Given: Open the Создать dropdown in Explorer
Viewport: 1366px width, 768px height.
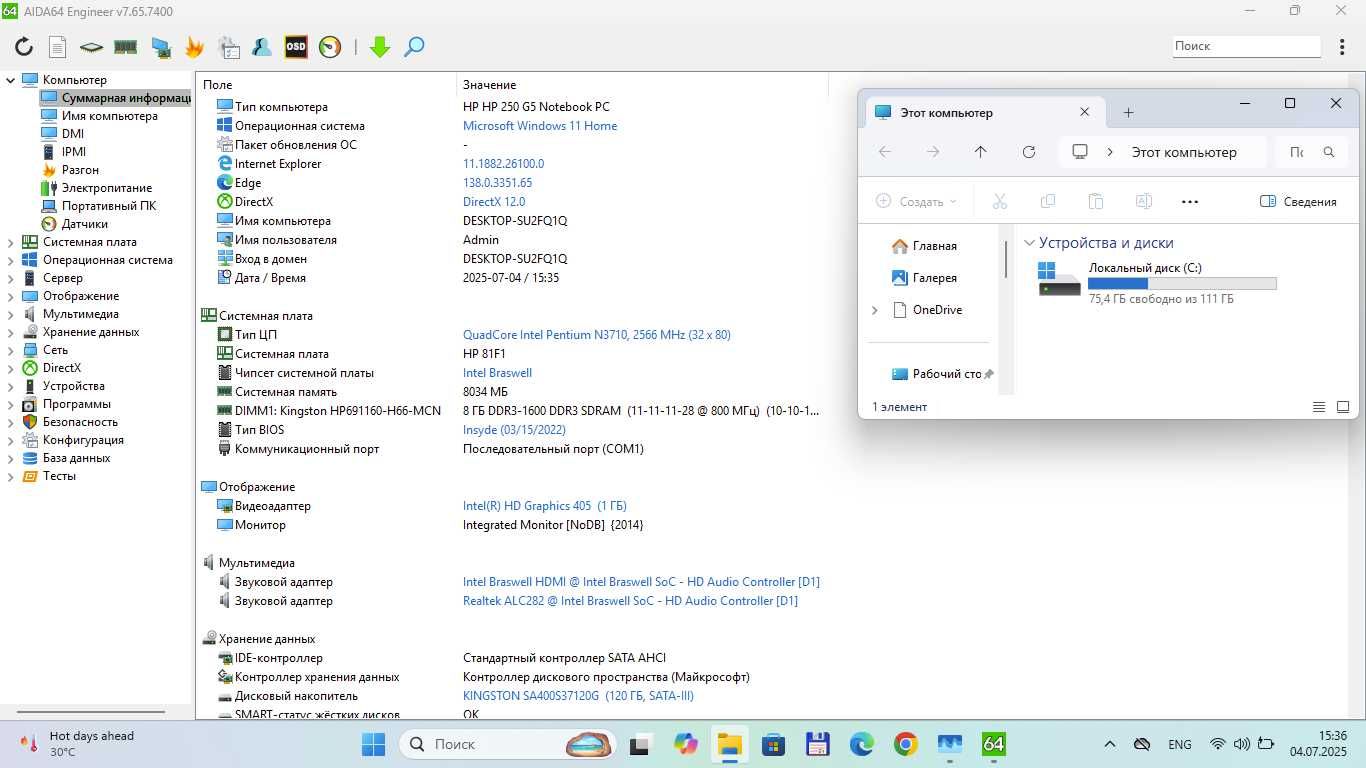Looking at the screenshot, I should tap(917, 201).
